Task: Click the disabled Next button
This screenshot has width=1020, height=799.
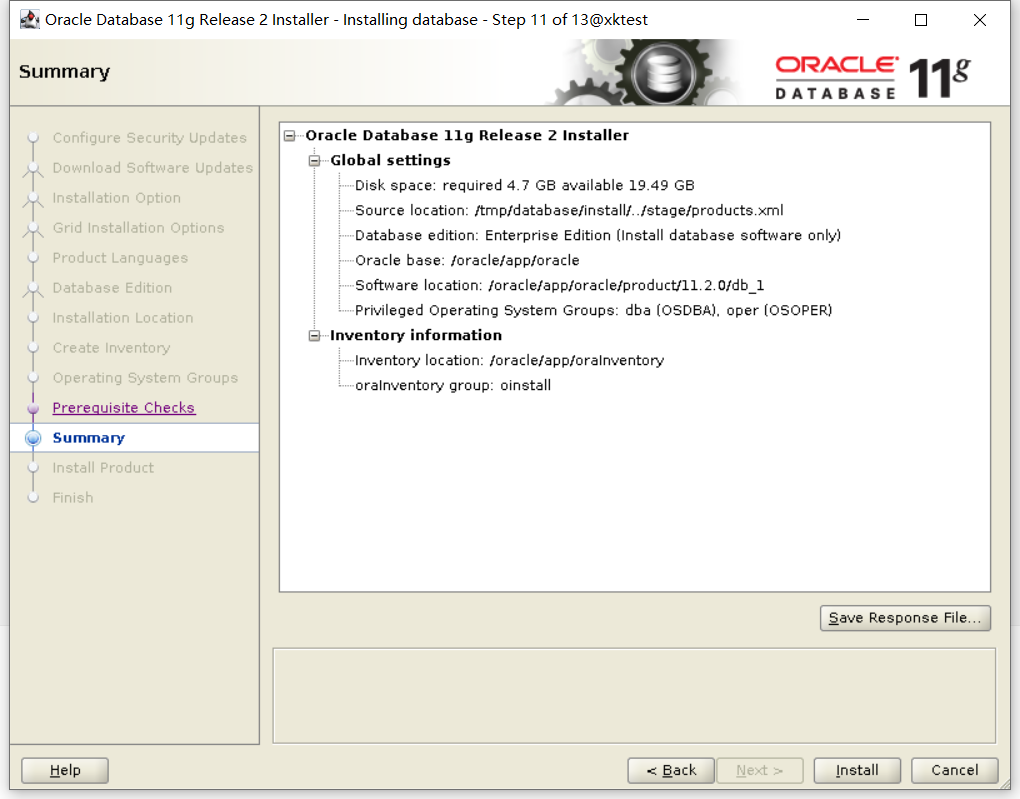Action: (759, 770)
